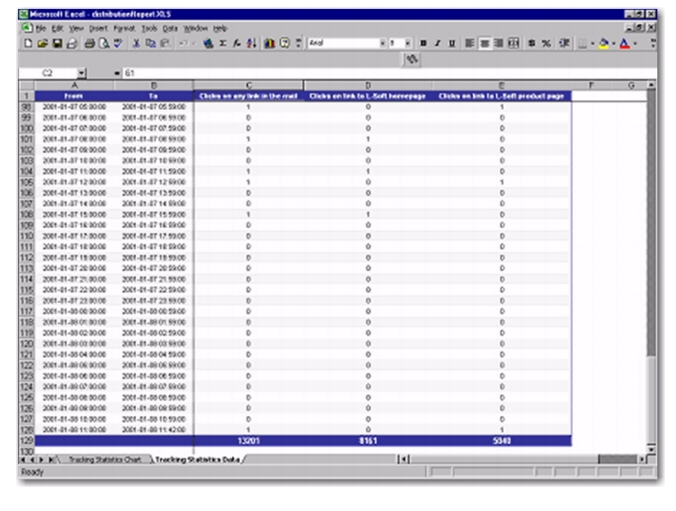Align cell contents left
The width and height of the screenshot is (676, 511).
pos(470,44)
